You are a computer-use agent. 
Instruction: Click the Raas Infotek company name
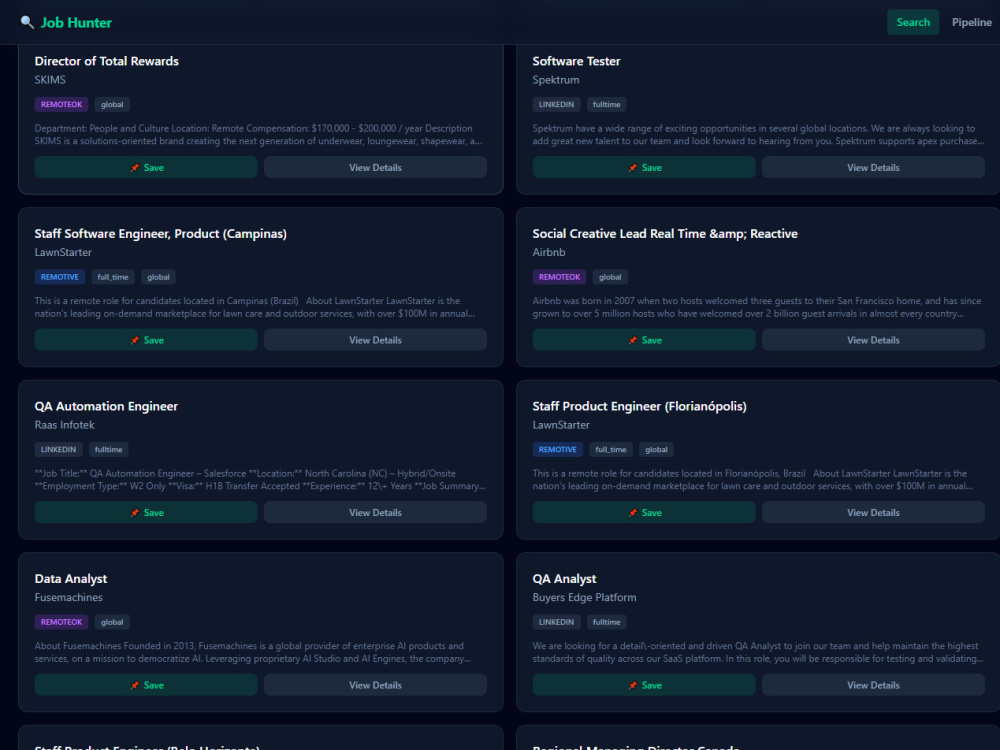(64, 425)
